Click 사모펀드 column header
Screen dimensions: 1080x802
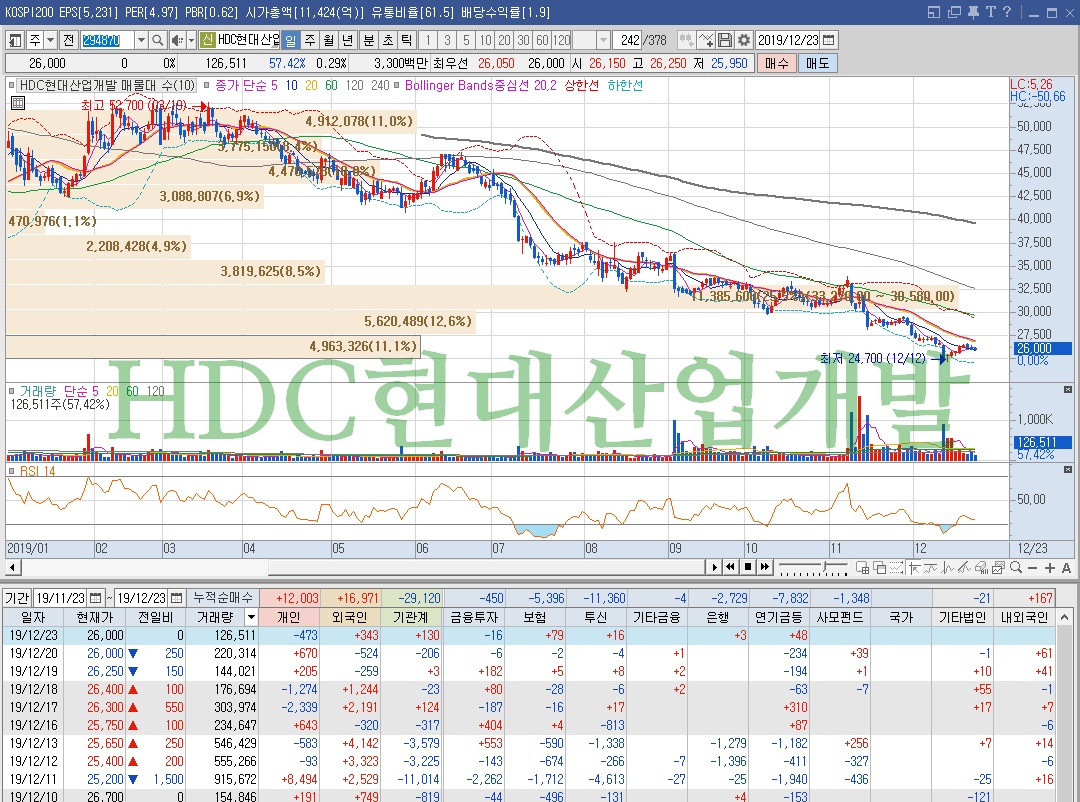point(840,617)
